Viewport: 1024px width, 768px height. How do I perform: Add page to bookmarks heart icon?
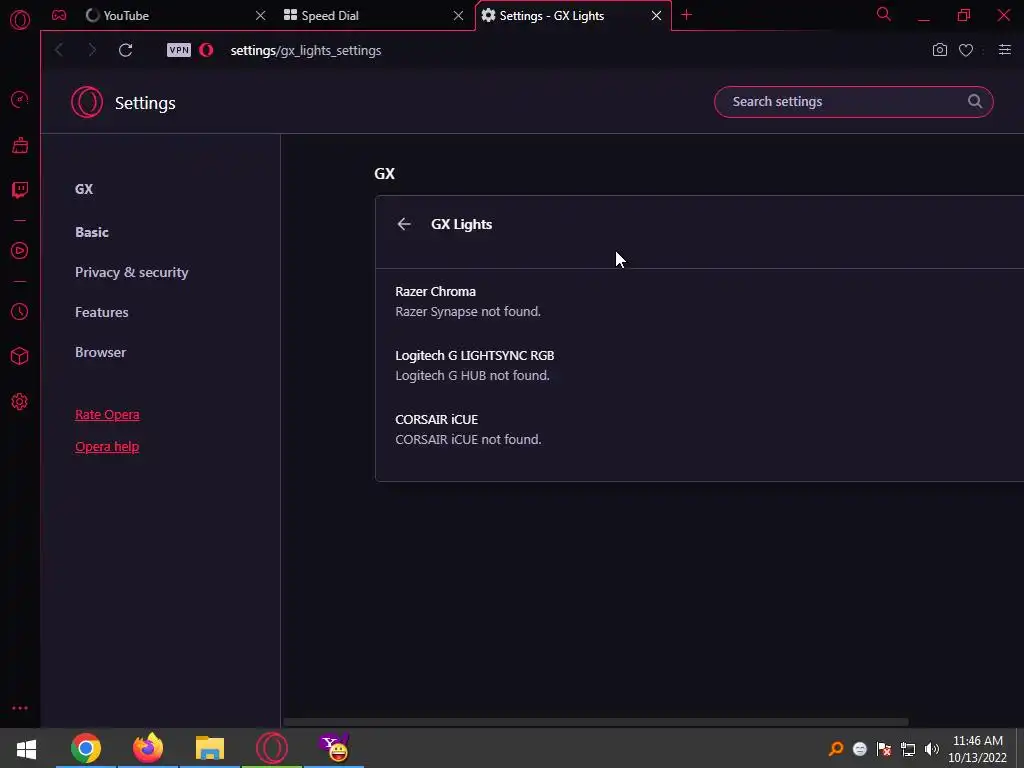(x=966, y=50)
